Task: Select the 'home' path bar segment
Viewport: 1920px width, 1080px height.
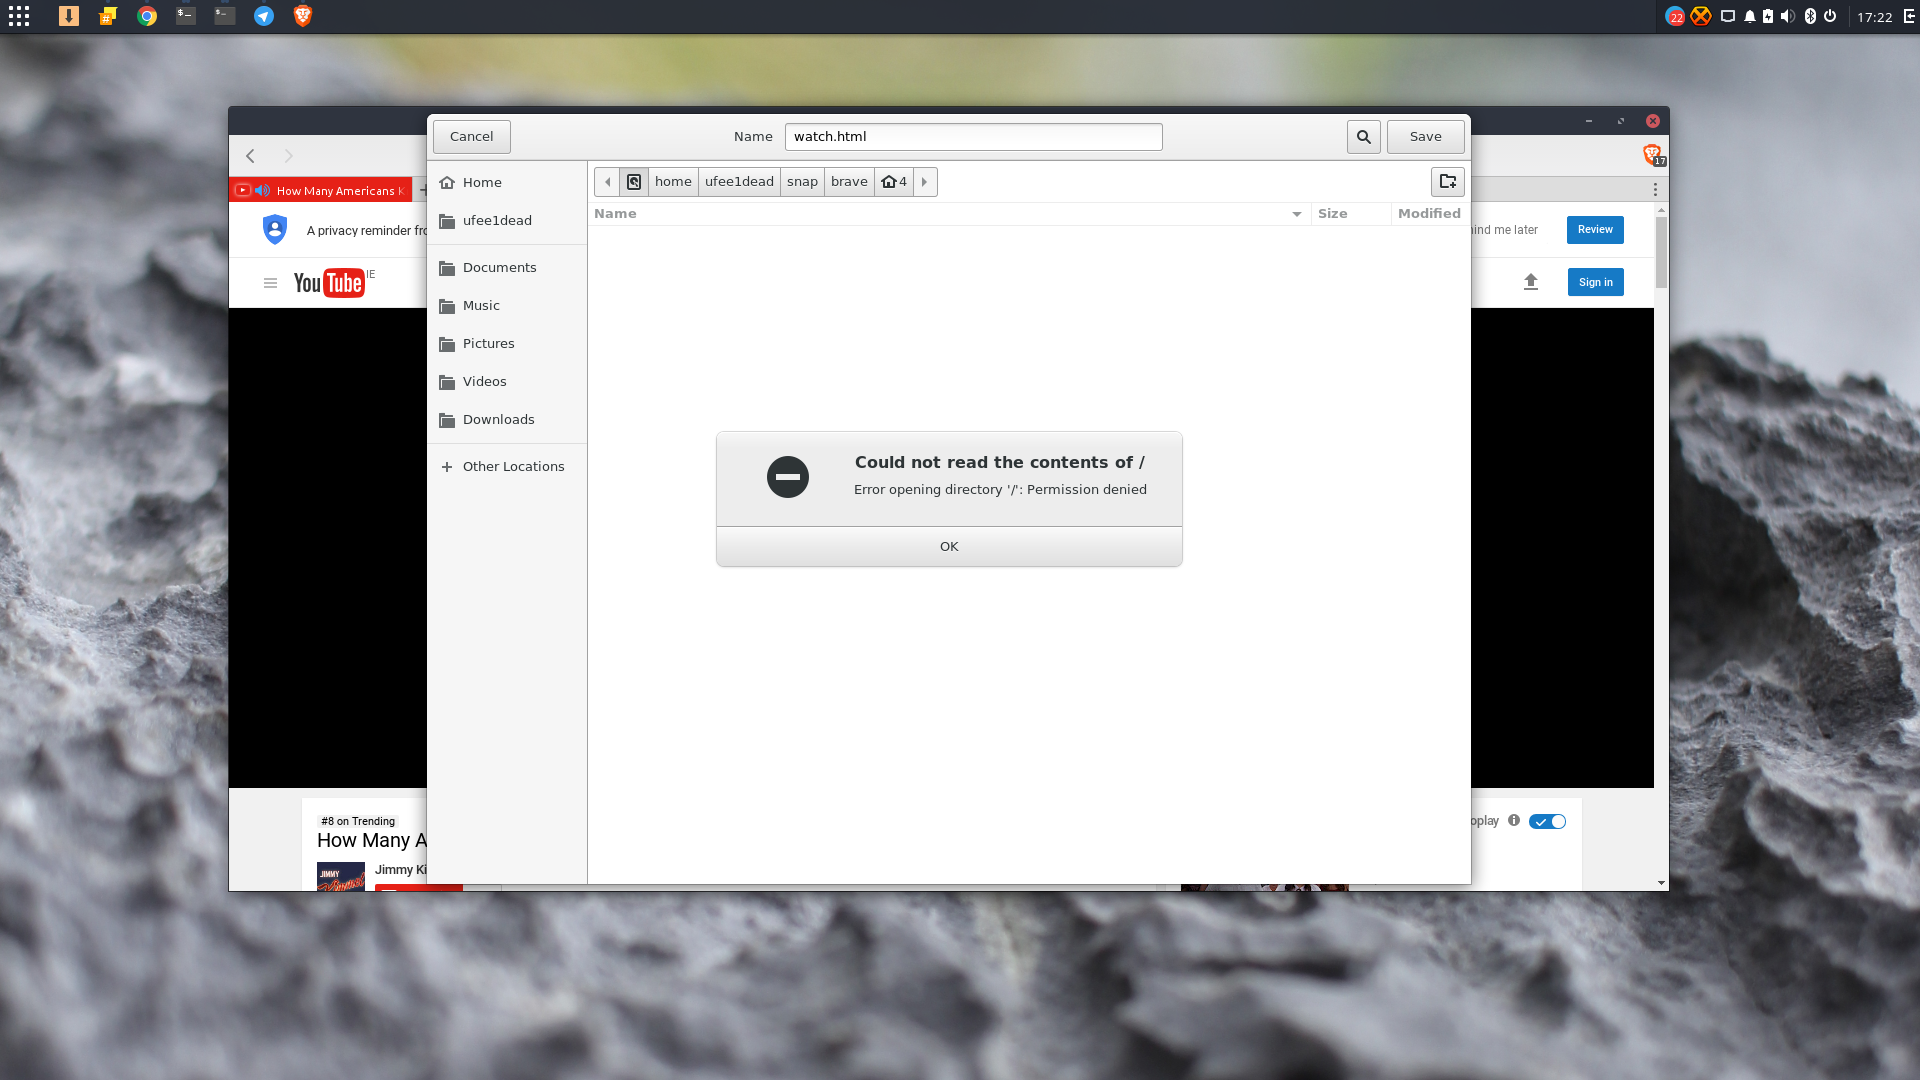Action: [x=673, y=182]
